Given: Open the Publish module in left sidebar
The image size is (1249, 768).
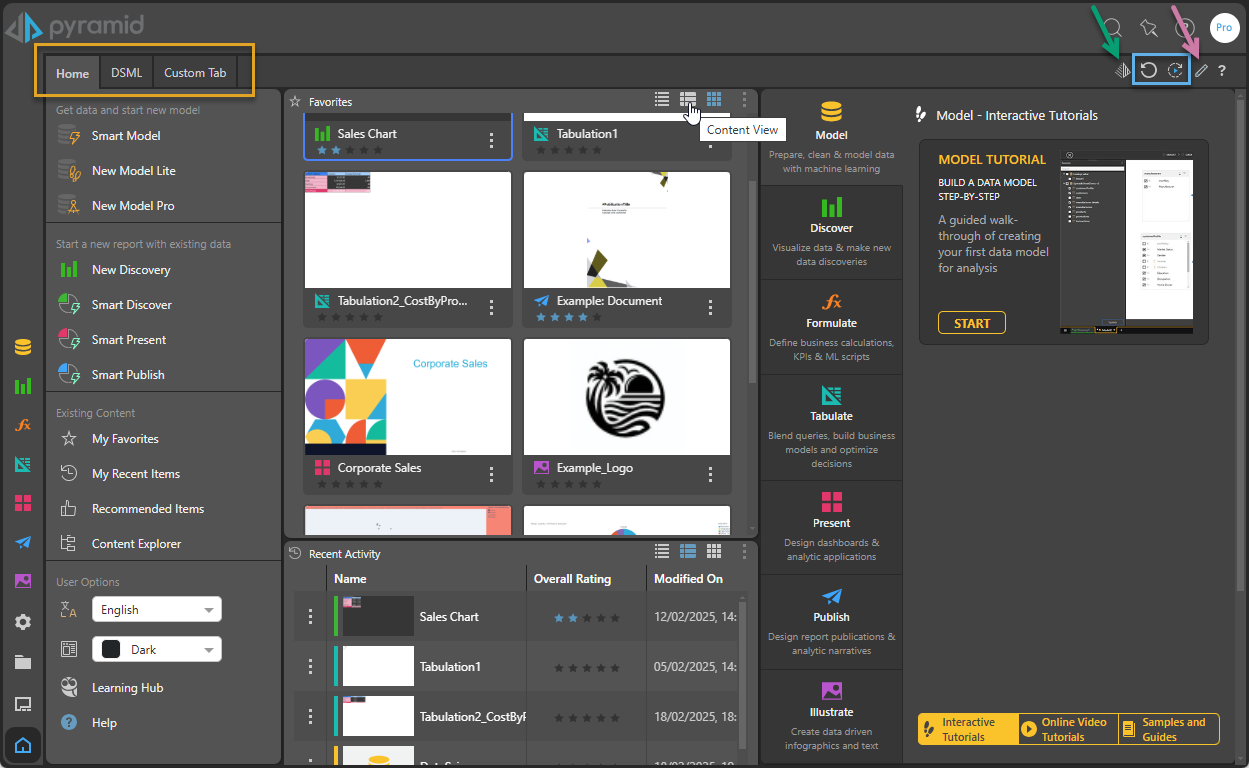Looking at the screenshot, I should click(23, 542).
